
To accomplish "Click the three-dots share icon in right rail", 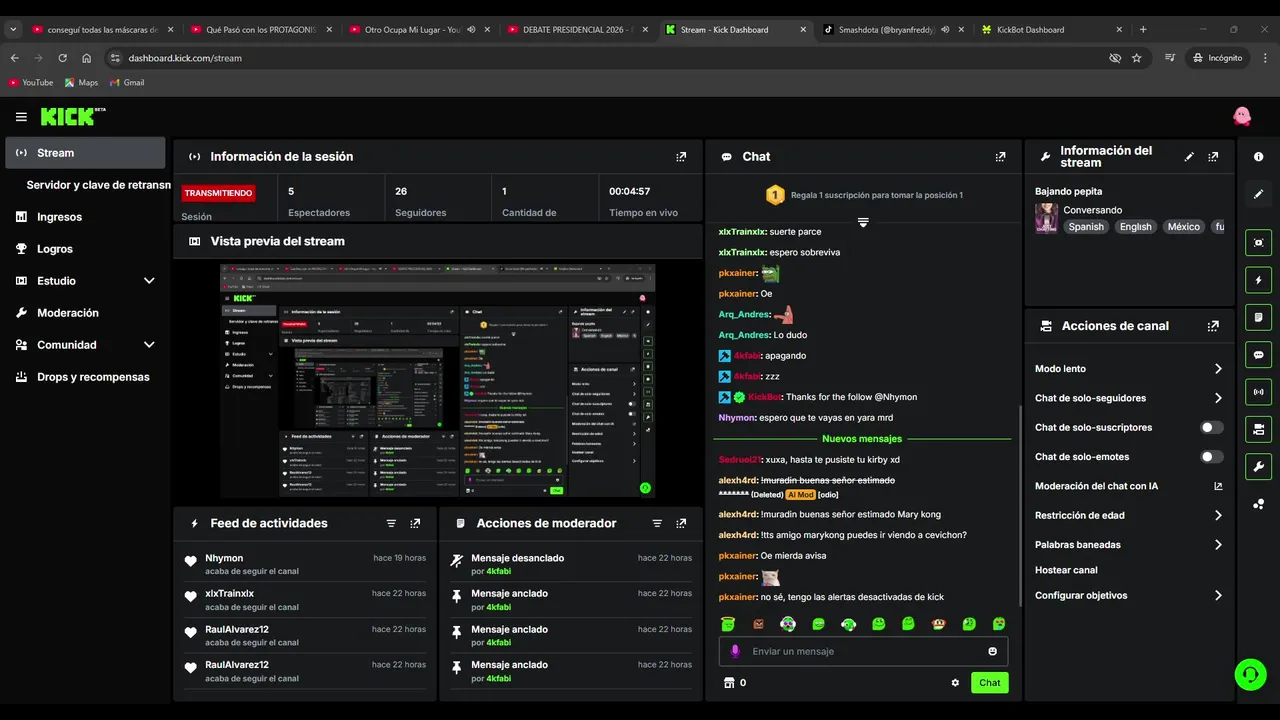I will (1258, 504).
